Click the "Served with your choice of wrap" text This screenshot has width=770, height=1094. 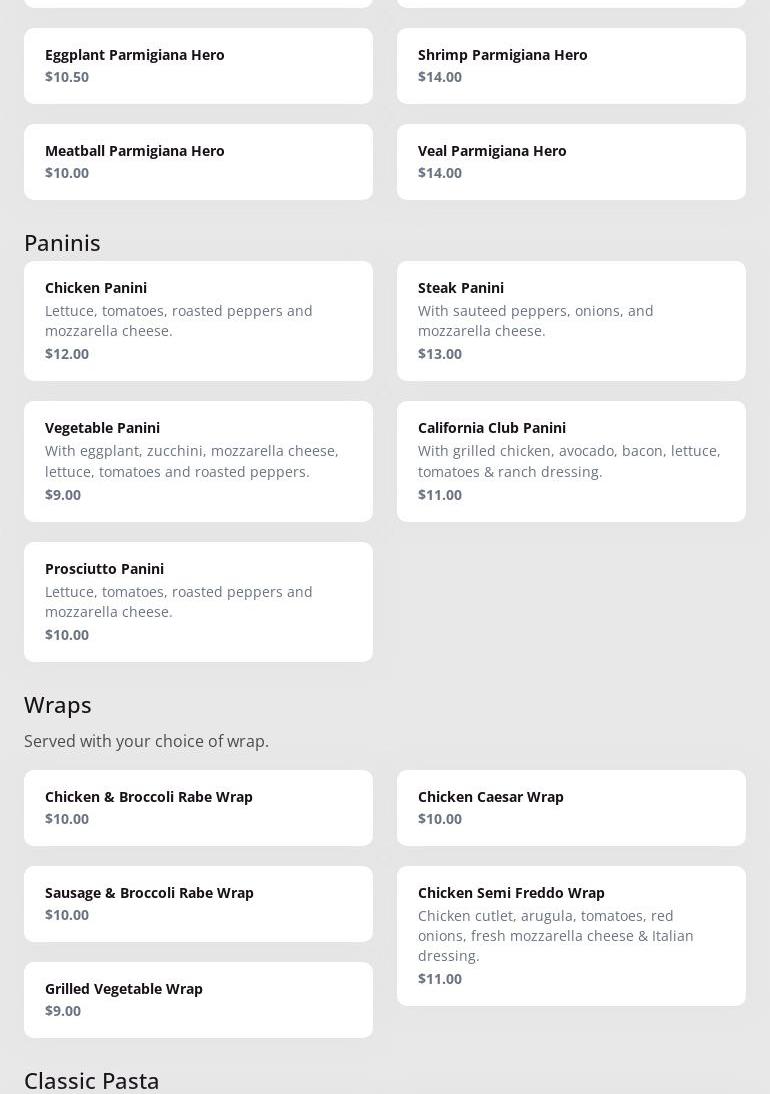tap(146, 741)
